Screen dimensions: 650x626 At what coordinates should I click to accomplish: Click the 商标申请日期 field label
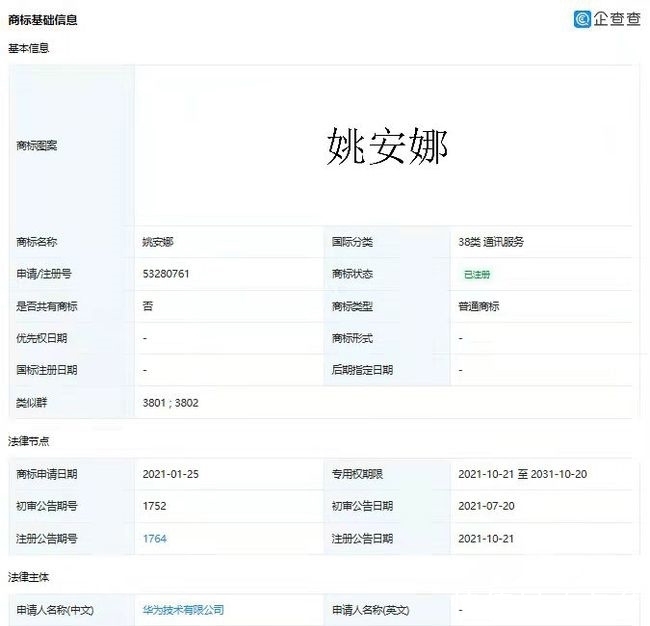coord(47,474)
